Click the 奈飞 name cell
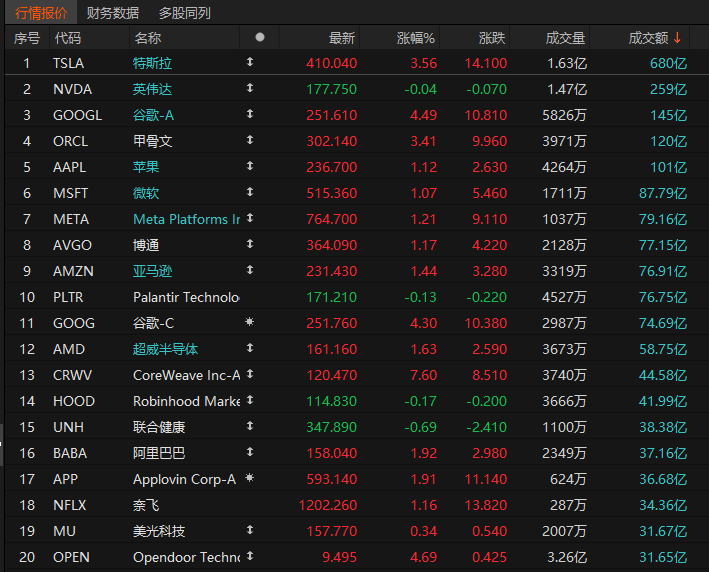Viewport: 709px width, 572px height. (146, 505)
